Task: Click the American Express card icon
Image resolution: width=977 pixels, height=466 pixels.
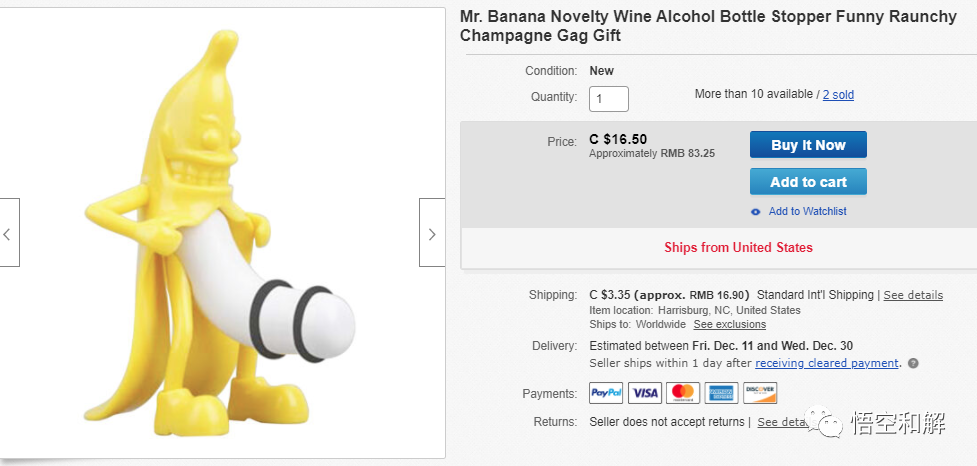Action: (721, 393)
